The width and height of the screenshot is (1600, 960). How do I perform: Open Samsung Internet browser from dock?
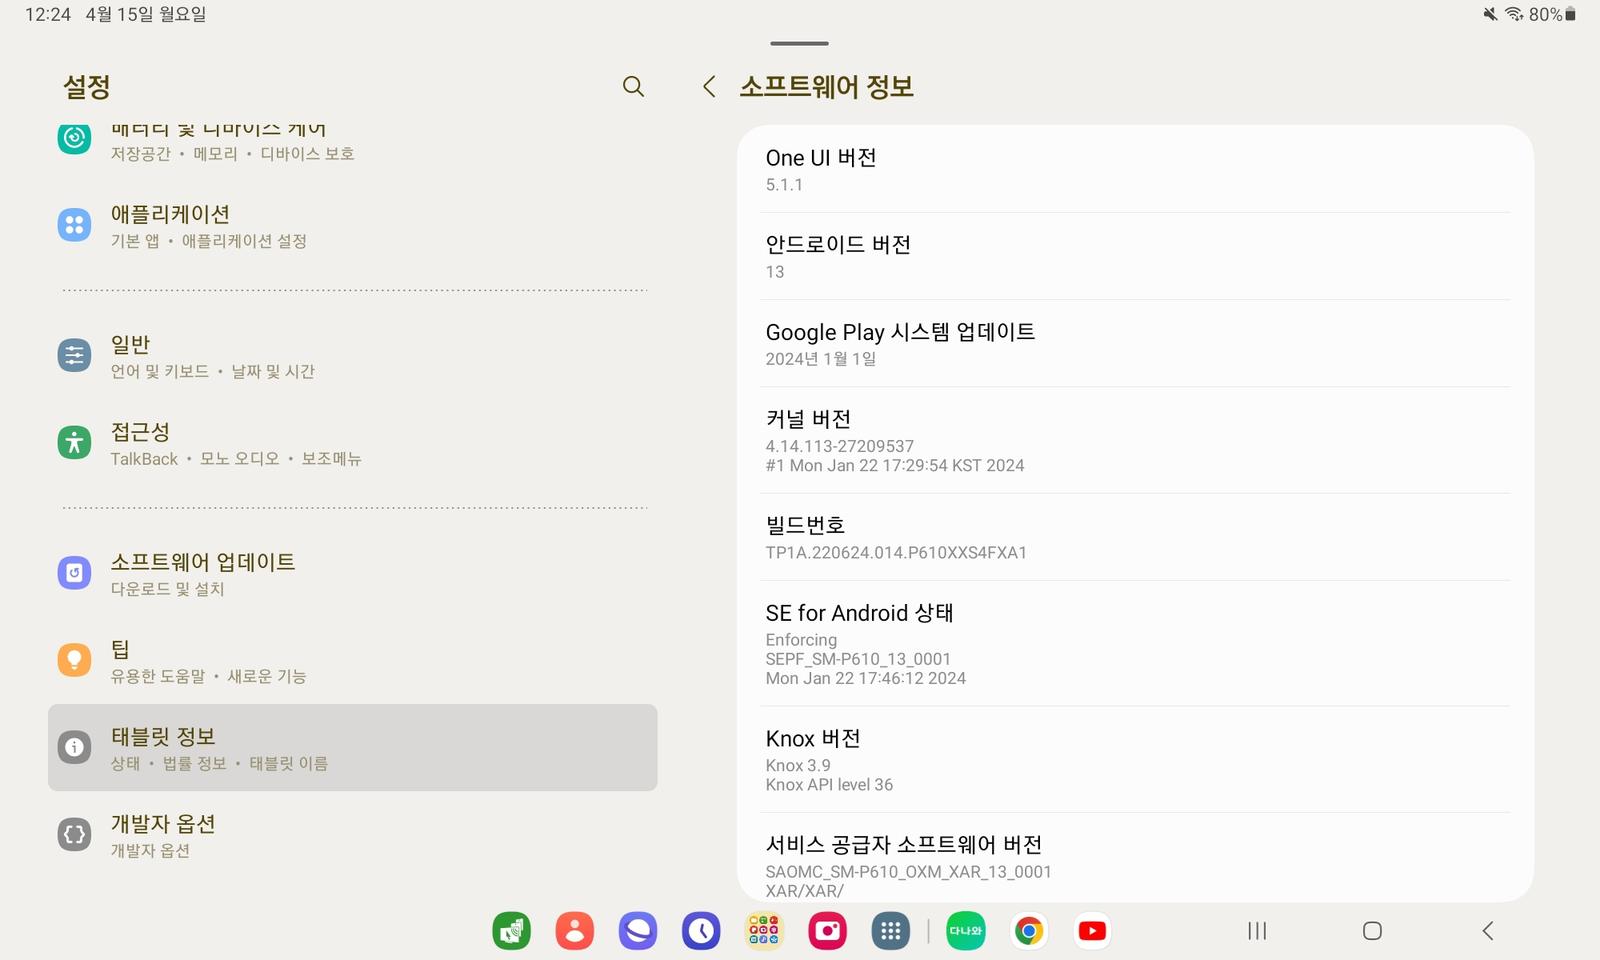638,930
